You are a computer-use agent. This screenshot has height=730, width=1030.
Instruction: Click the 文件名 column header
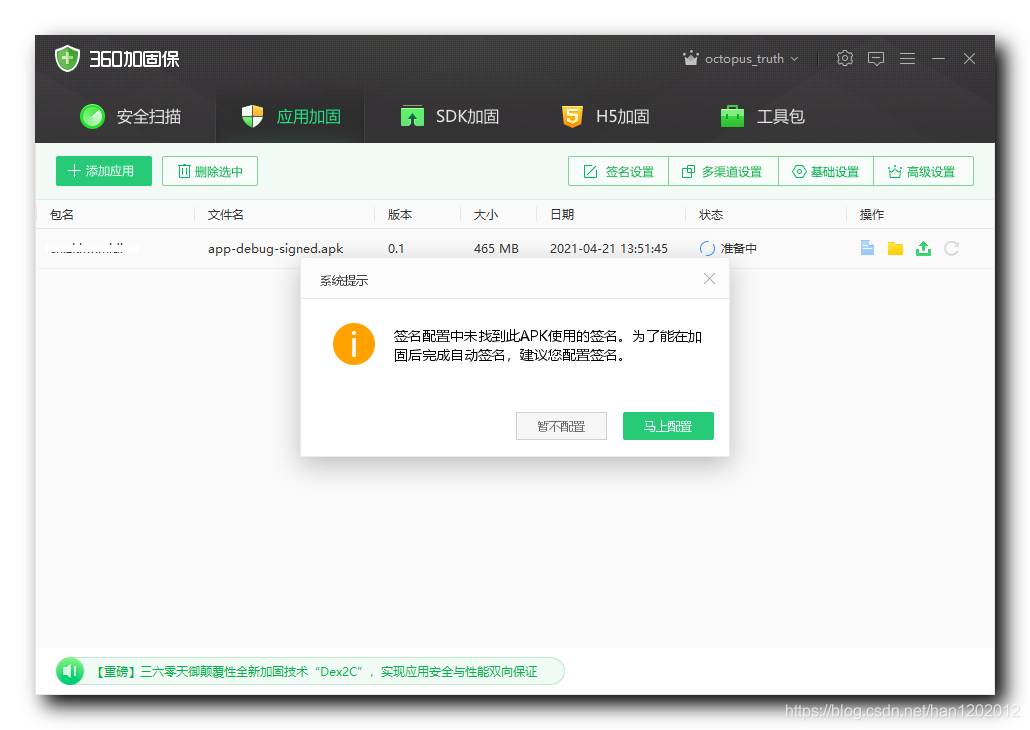[225, 214]
